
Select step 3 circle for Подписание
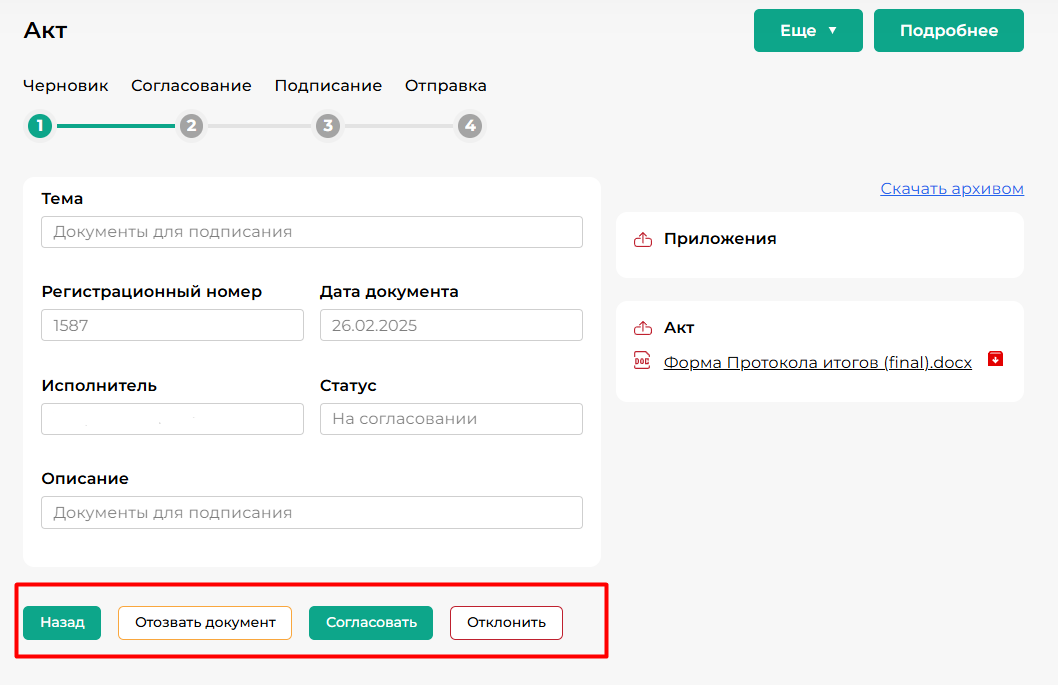(327, 126)
